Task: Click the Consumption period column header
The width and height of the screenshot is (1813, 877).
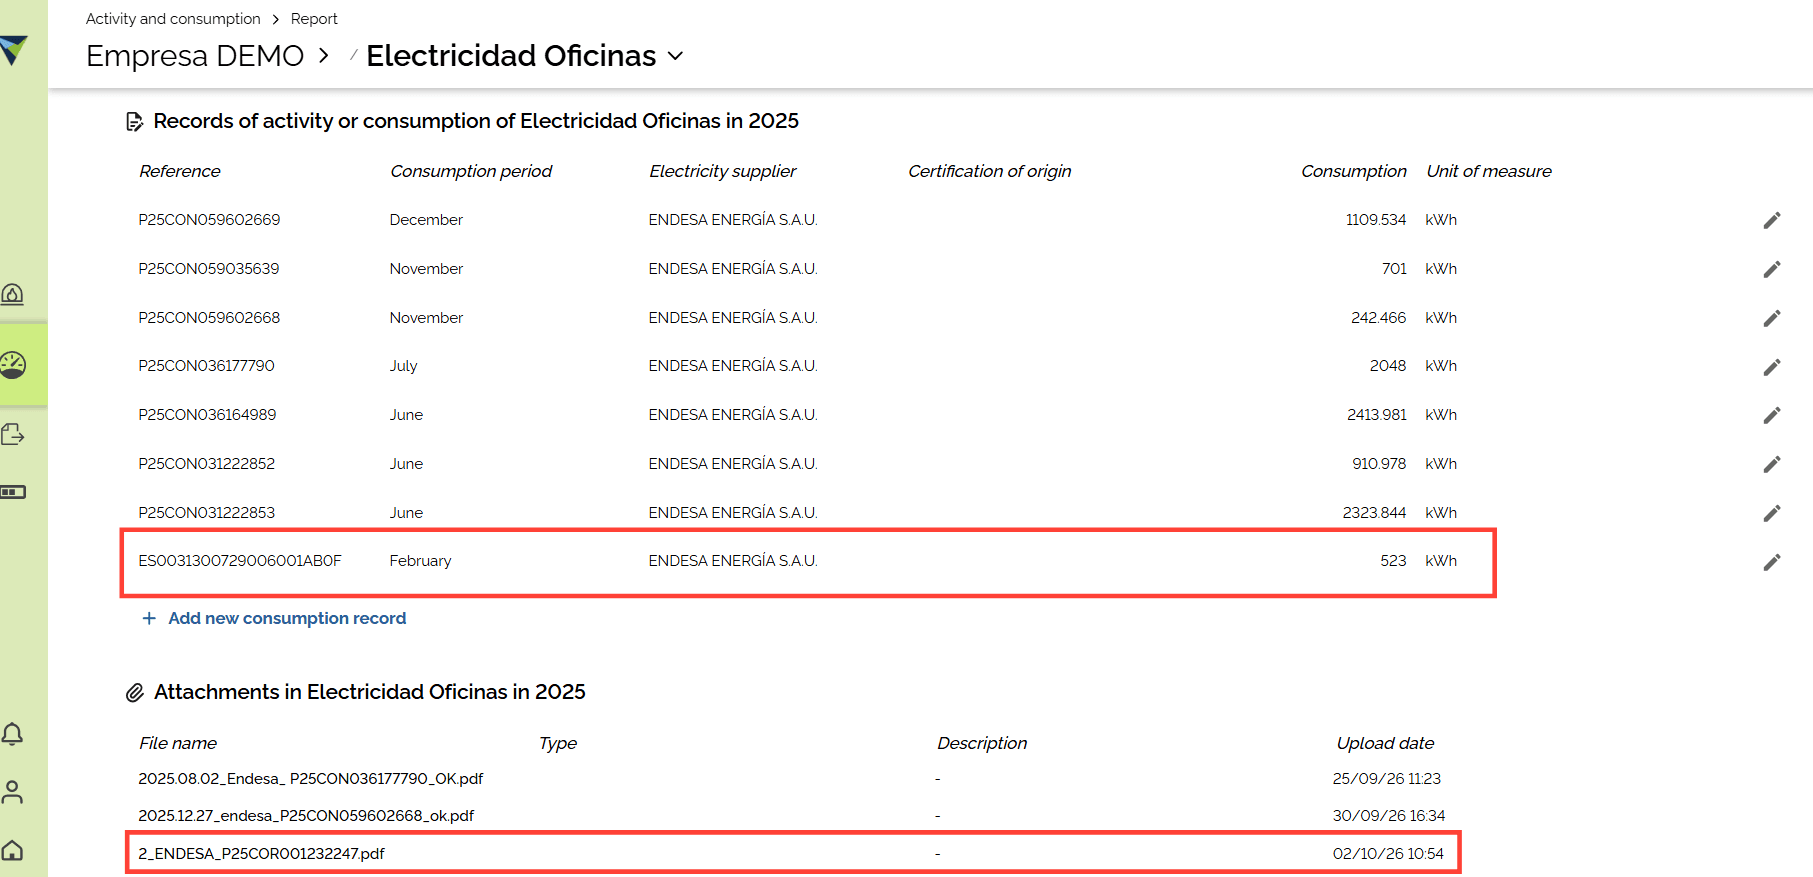Action: click(471, 171)
